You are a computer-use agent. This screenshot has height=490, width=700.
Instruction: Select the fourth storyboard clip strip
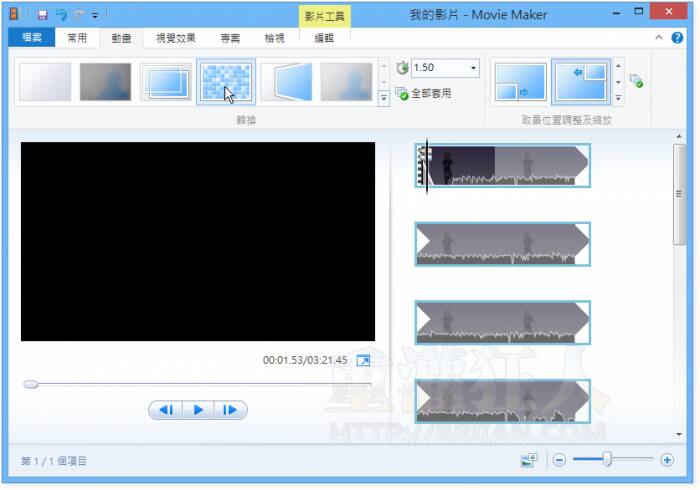(x=503, y=401)
